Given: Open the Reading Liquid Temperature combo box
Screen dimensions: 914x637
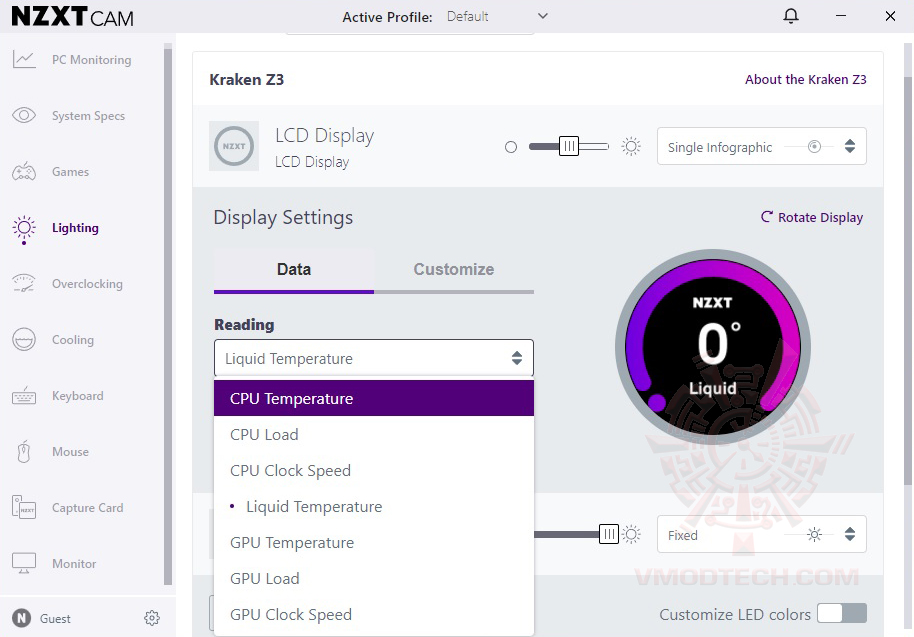Looking at the screenshot, I should pos(374,358).
